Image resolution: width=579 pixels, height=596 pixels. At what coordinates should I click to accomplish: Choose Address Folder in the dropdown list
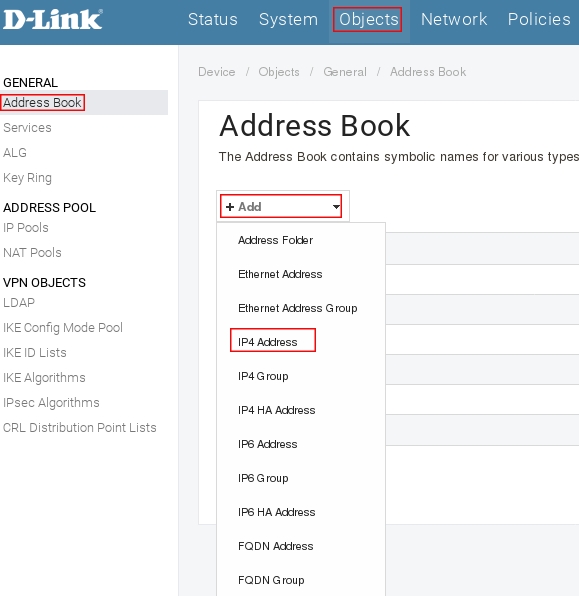click(x=275, y=240)
